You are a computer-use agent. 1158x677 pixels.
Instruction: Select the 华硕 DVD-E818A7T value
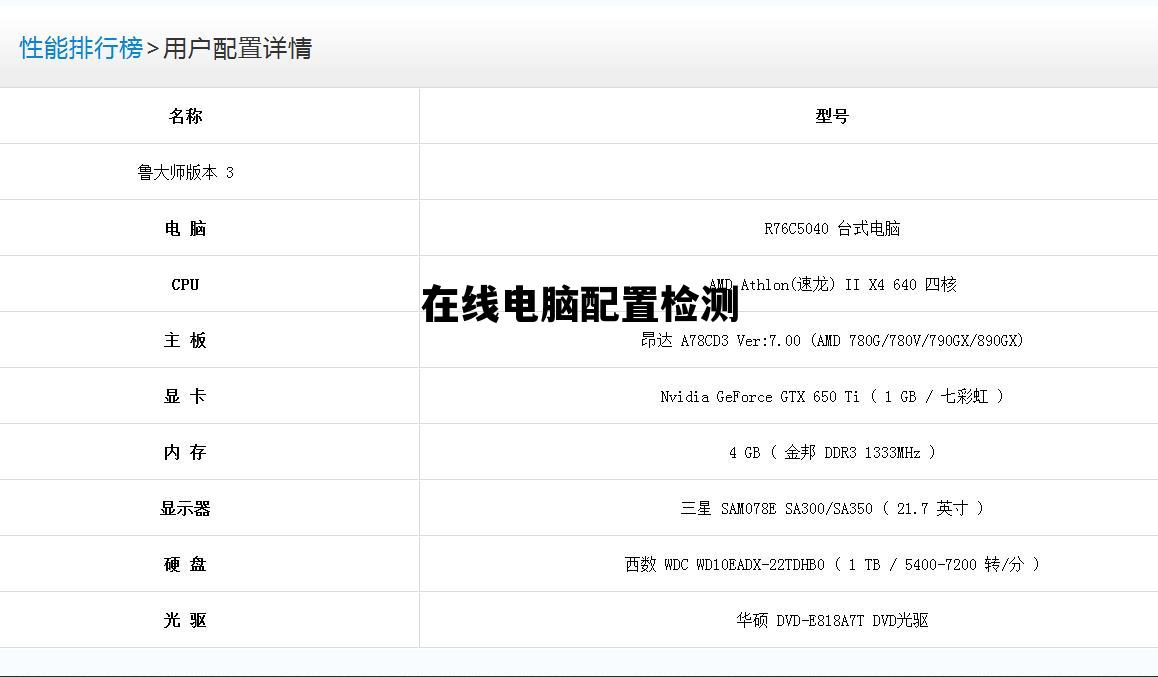832,621
